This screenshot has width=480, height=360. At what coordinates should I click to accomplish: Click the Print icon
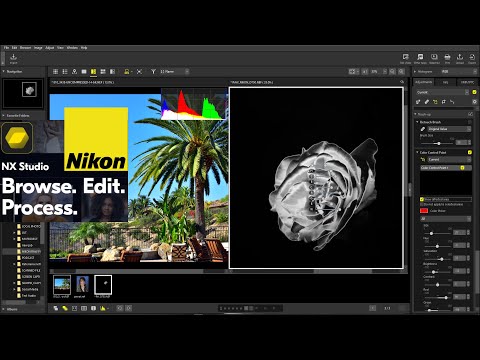click(447, 57)
